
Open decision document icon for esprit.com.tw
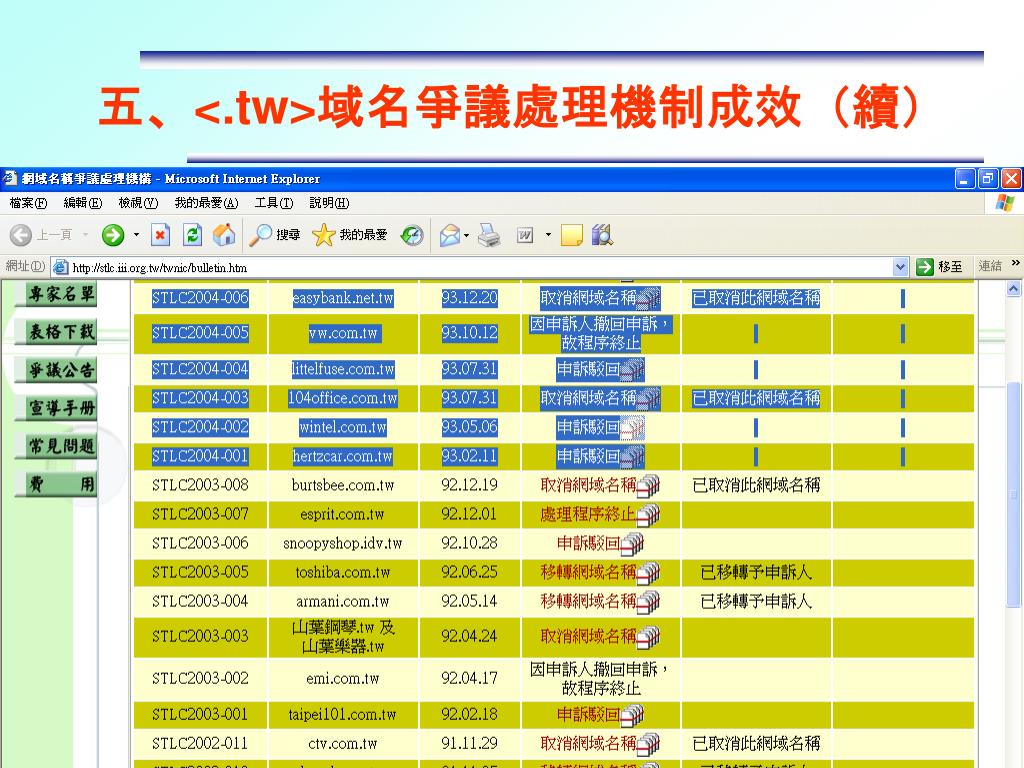click(648, 515)
